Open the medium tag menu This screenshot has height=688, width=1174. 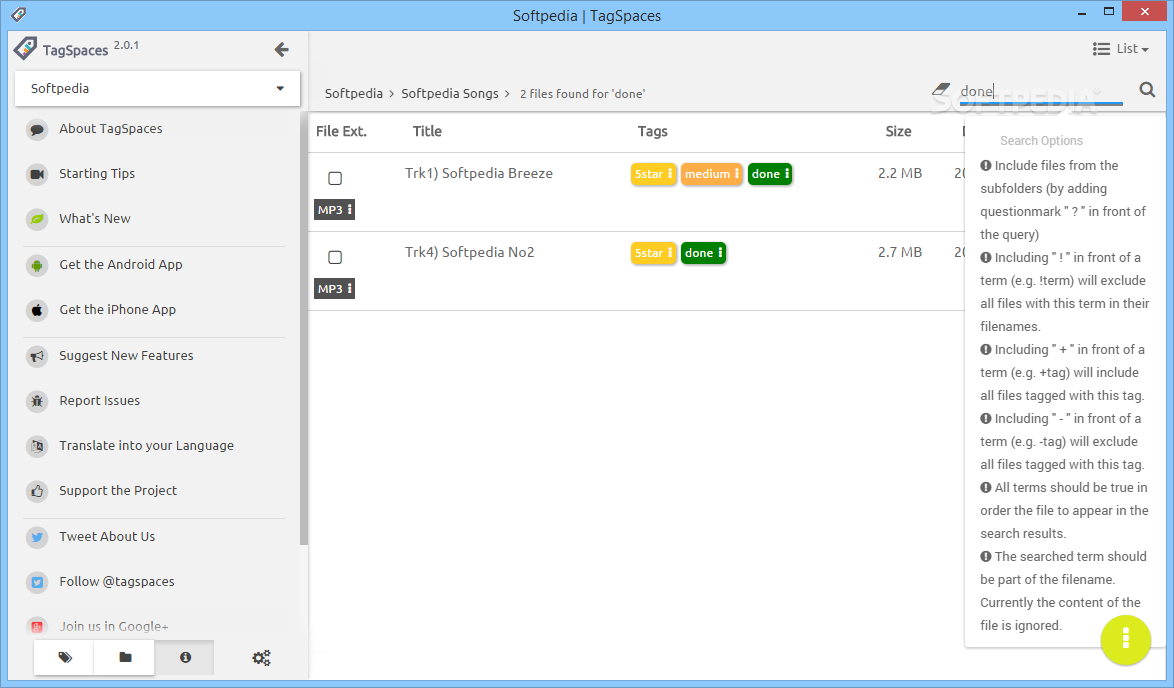711,174
